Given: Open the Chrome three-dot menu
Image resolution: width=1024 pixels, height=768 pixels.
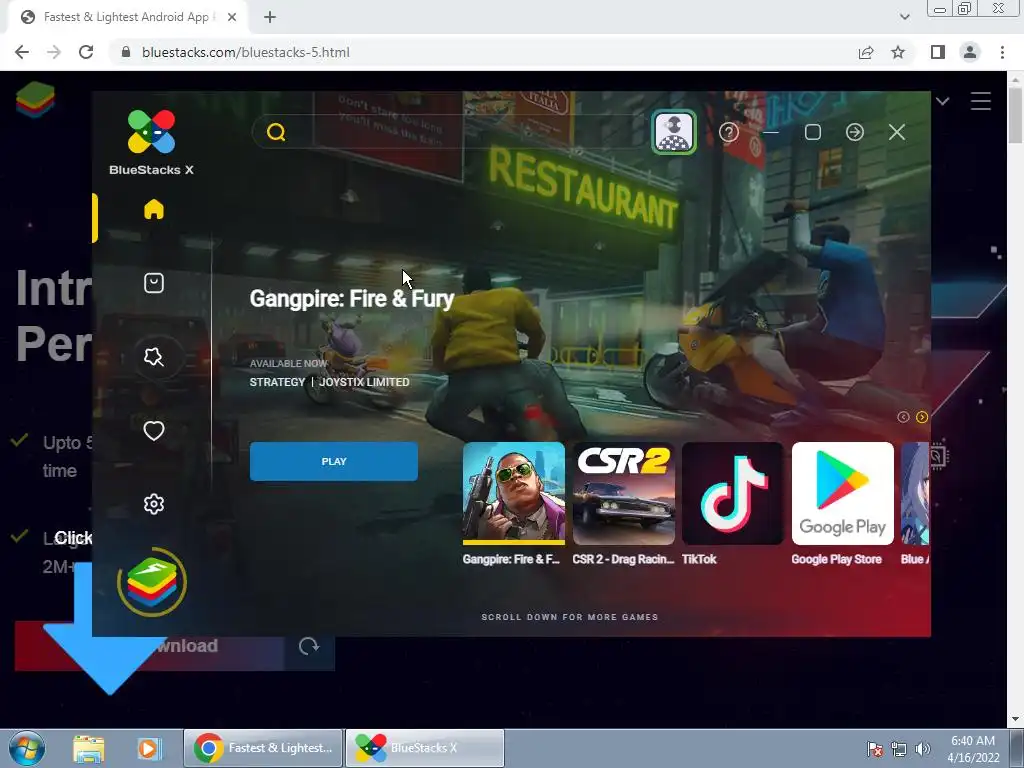Looking at the screenshot, I should click(1002, 52).
